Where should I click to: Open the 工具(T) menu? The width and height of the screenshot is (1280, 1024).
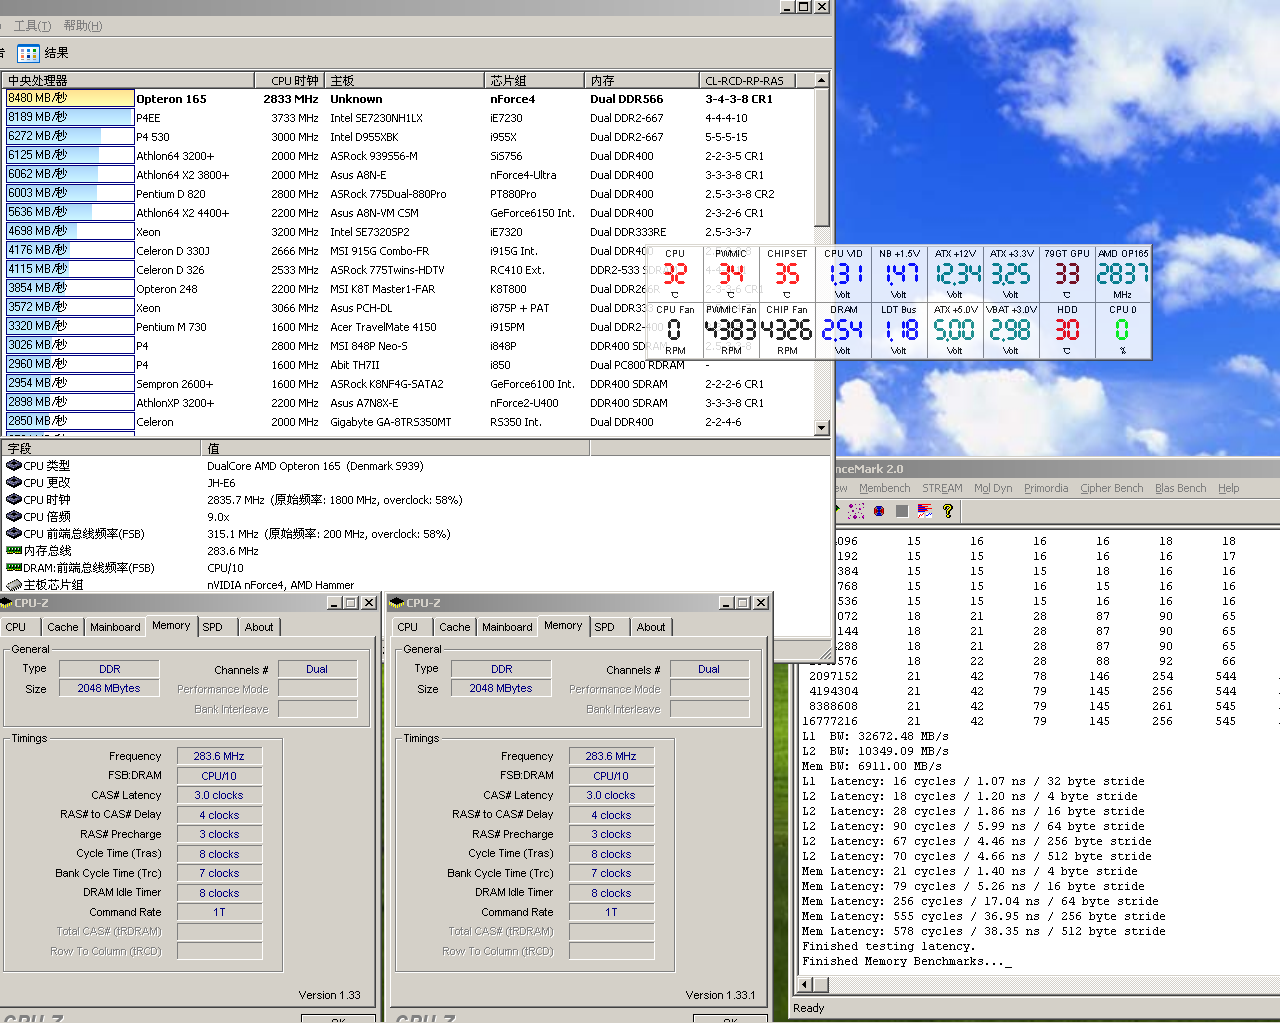pos(32,26)
